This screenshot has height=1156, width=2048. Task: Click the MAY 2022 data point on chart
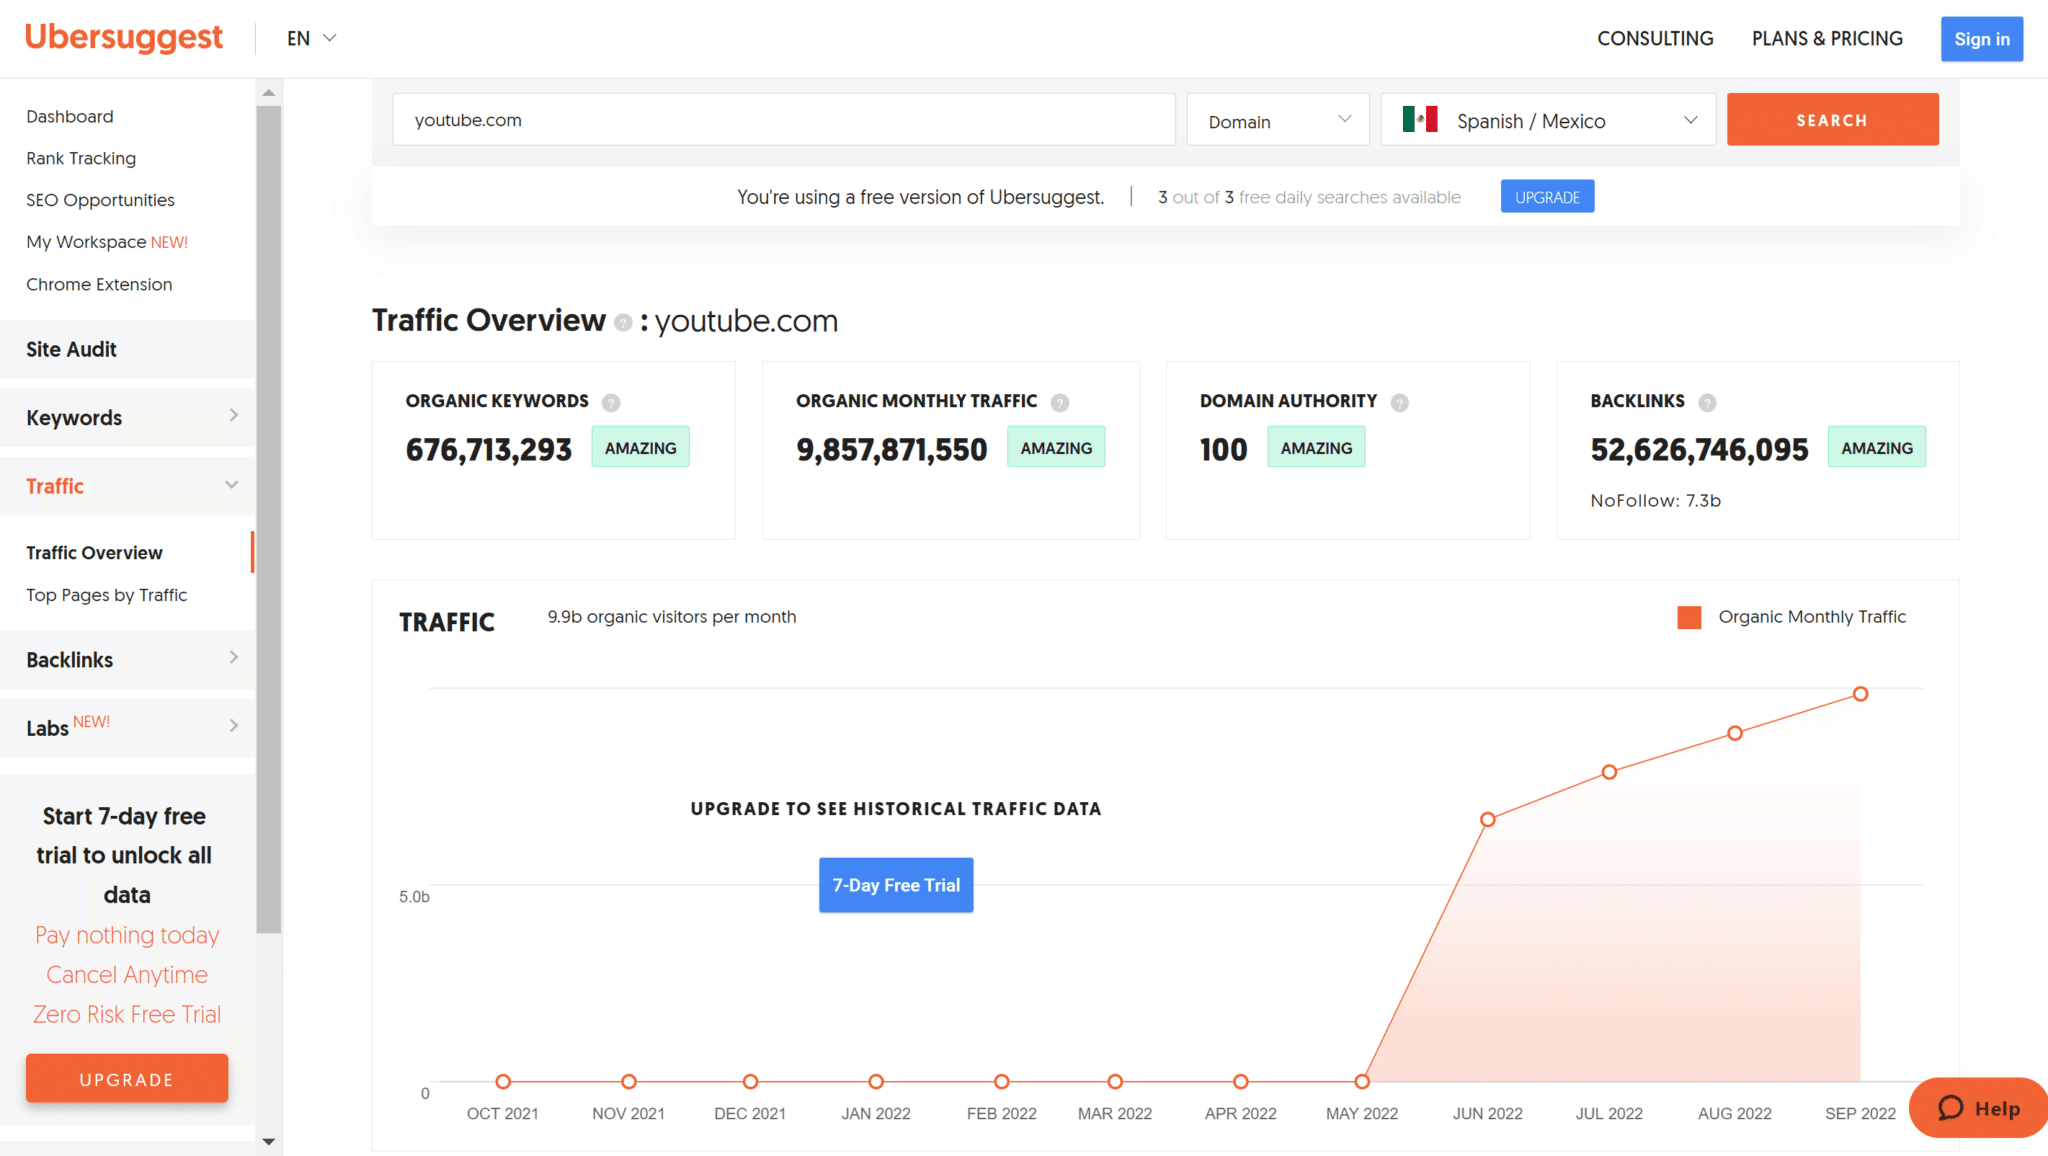[x=1362, y=1081]
